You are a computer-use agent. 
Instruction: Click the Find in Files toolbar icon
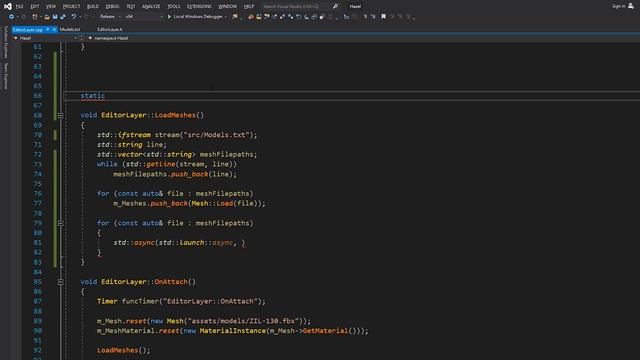[235, 17]
